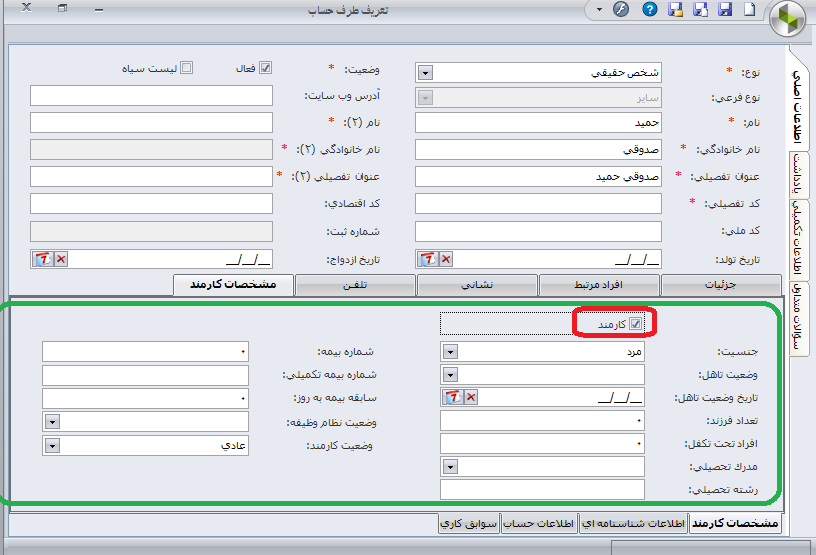The width and height of the screenshot is (816, 555).
Task: Expand the وضعیت تاهل dropdown
Action: click(450, 374)
